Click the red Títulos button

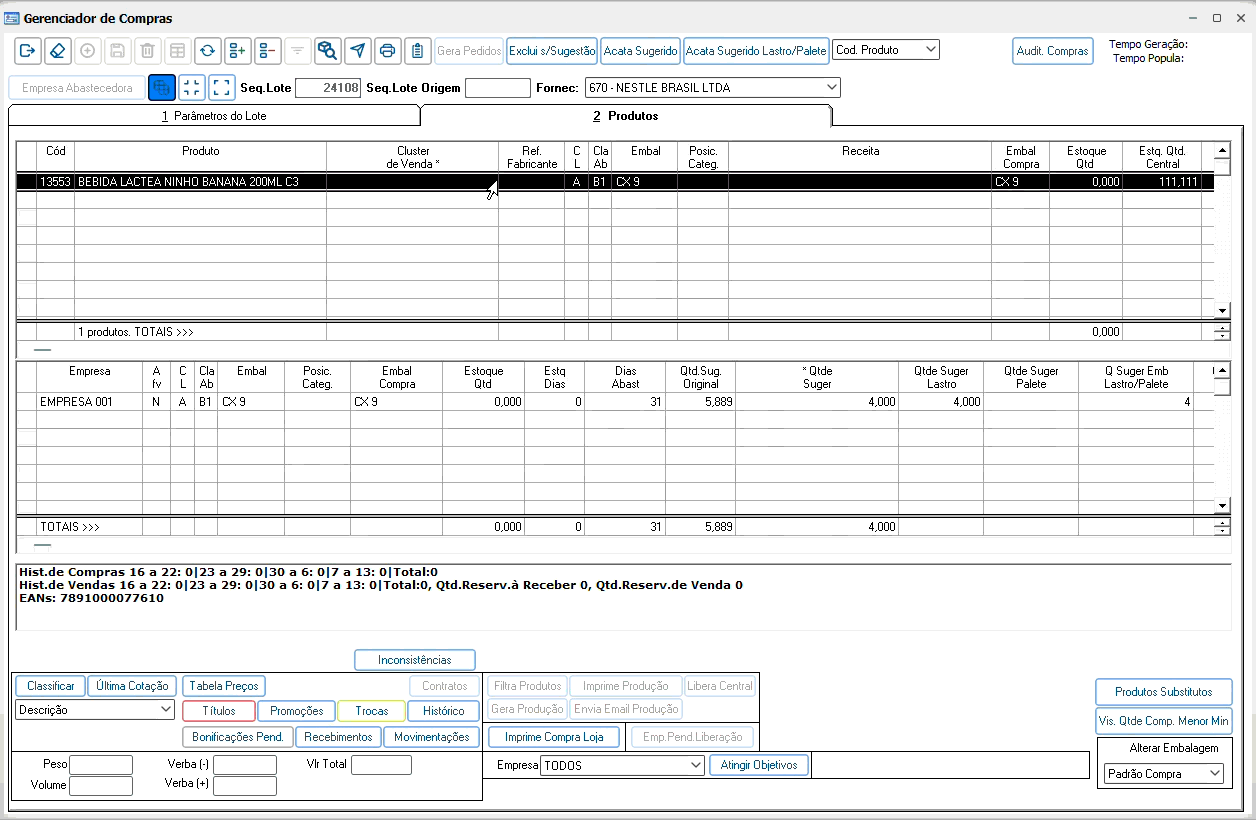[x=219, y=711]
